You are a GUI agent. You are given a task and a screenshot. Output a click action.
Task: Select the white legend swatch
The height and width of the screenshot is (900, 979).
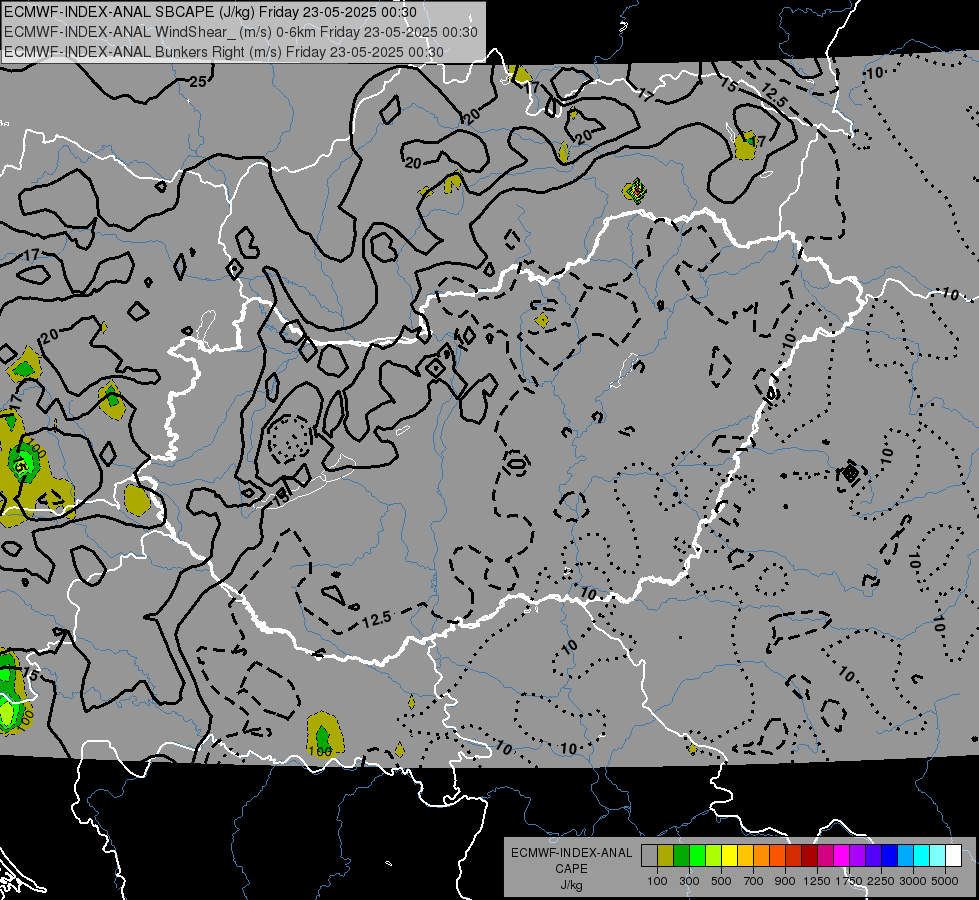[x=953, y=856]
